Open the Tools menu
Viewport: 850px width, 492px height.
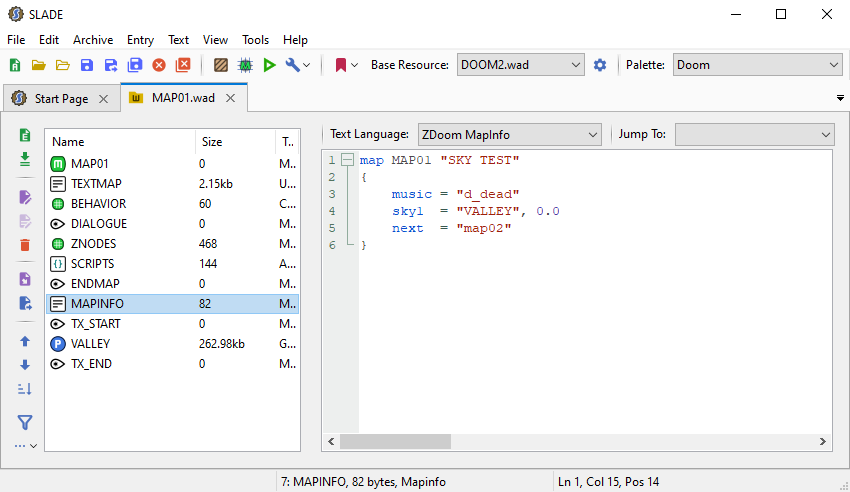(255, 40)
